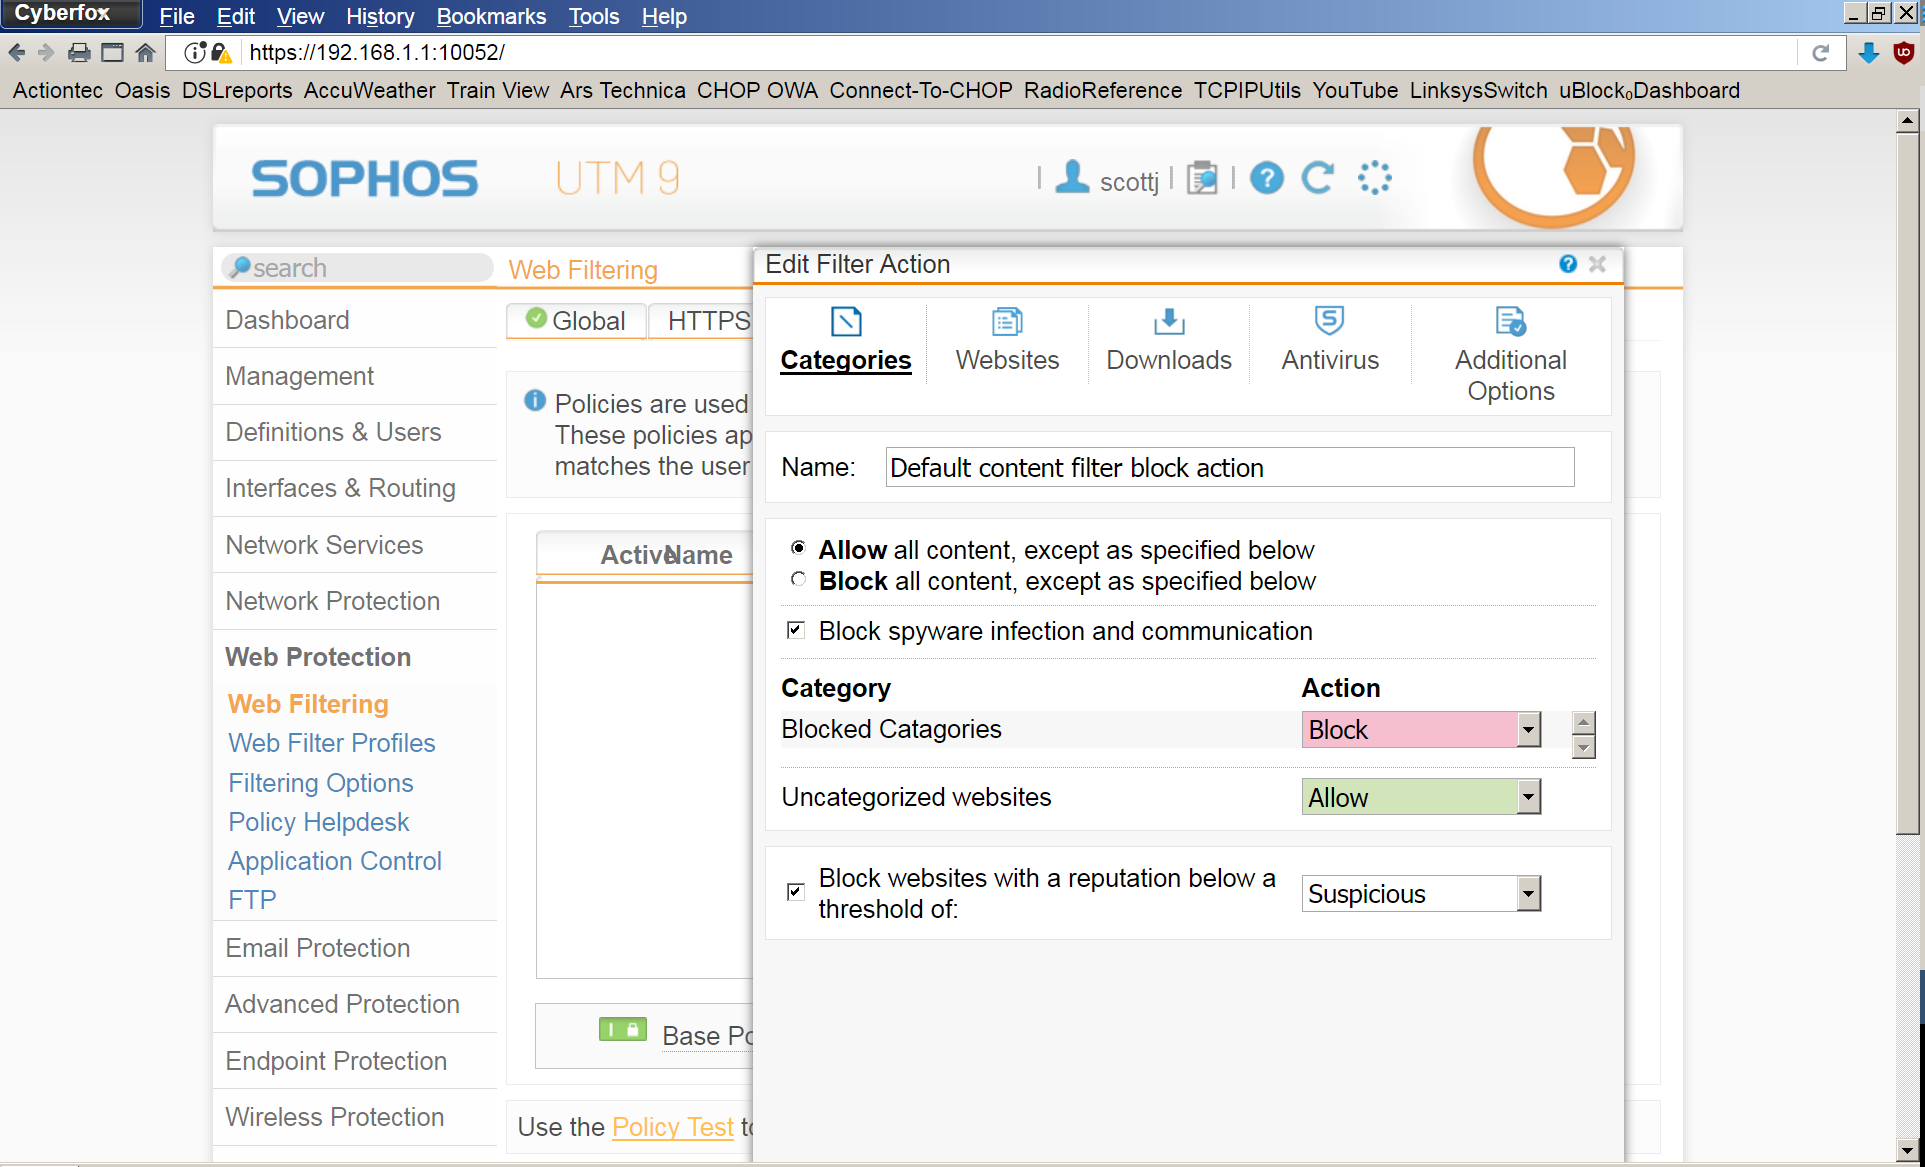Screen dimensions: 1925x1167
Task: Go forward with browser forward arrow
Action: tap(46, 52)
